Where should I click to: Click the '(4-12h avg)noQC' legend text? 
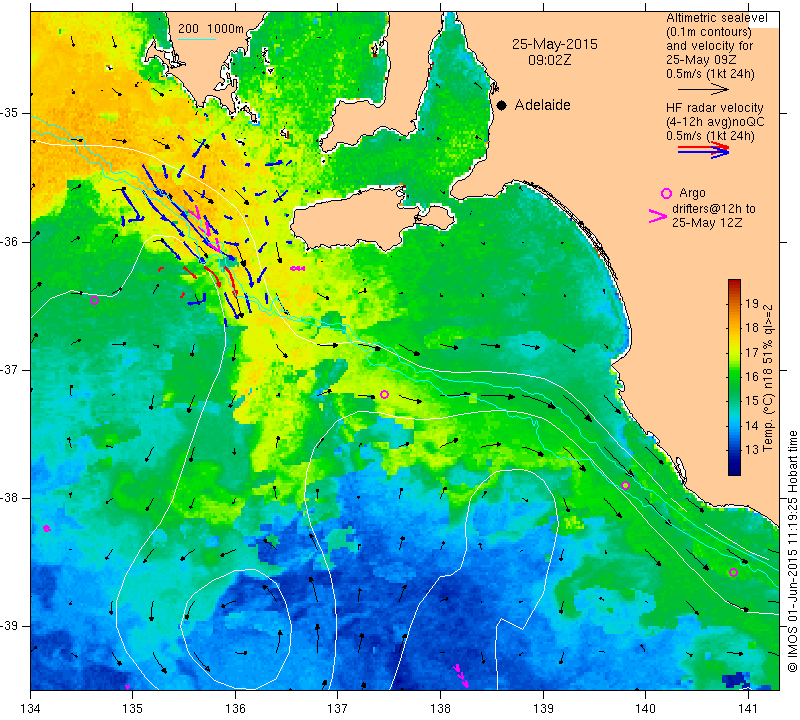click(715, 122)
